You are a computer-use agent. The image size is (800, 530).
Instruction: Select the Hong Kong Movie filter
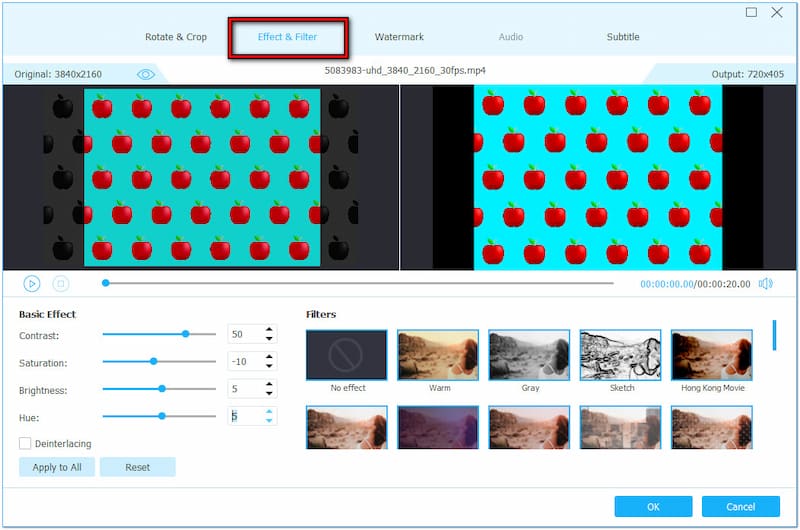click(711, 355)
